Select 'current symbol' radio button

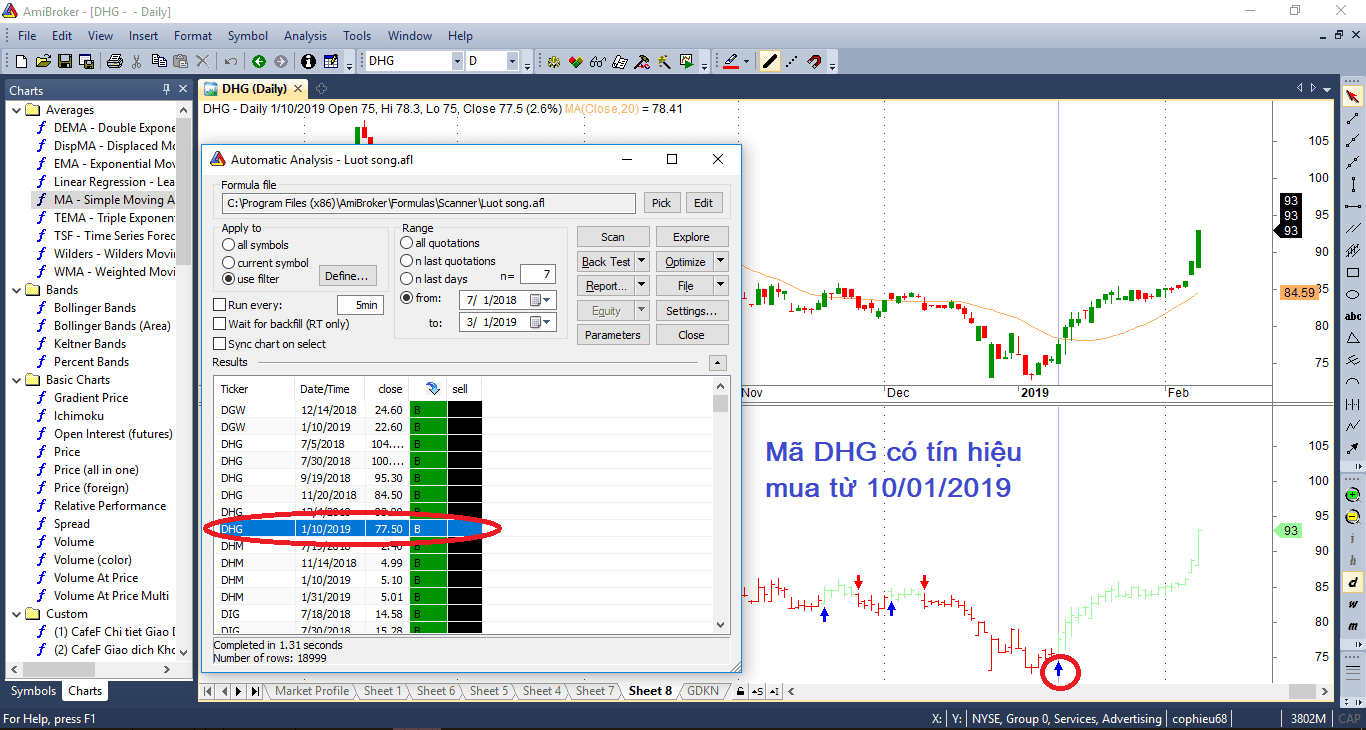tap(229, 262)
